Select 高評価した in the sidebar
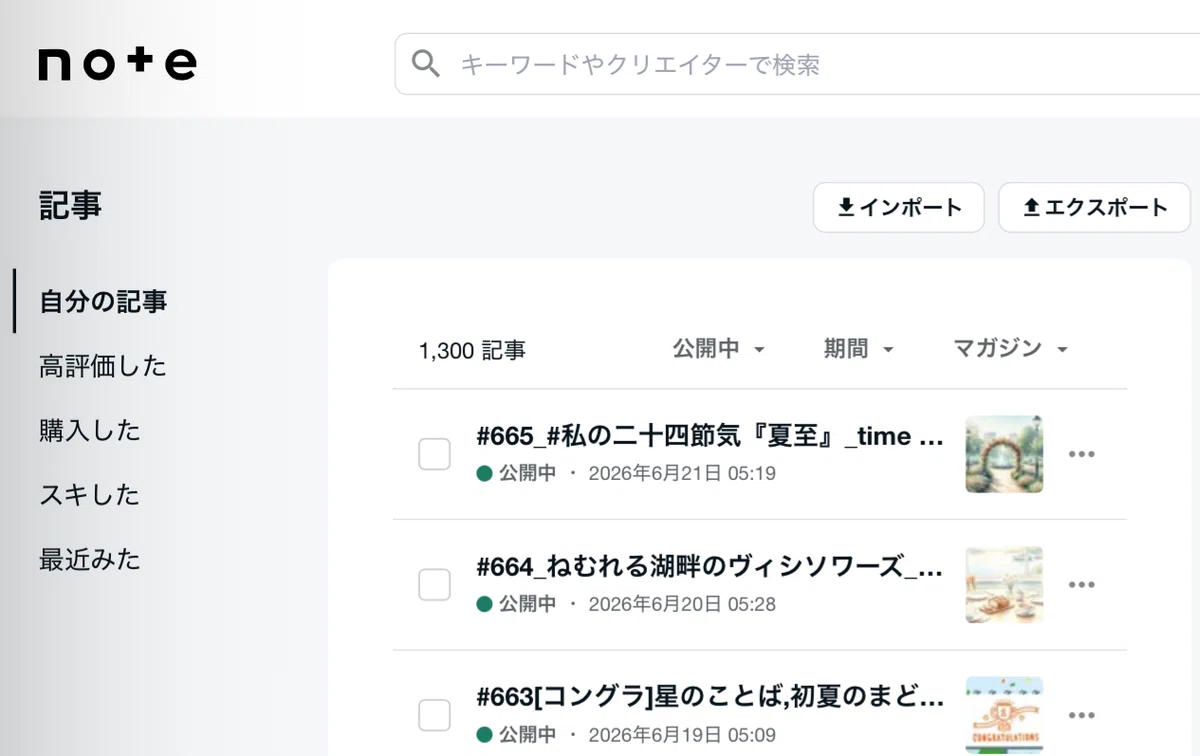The height and width of the screenshot is (756, 1200). (103, 366)
